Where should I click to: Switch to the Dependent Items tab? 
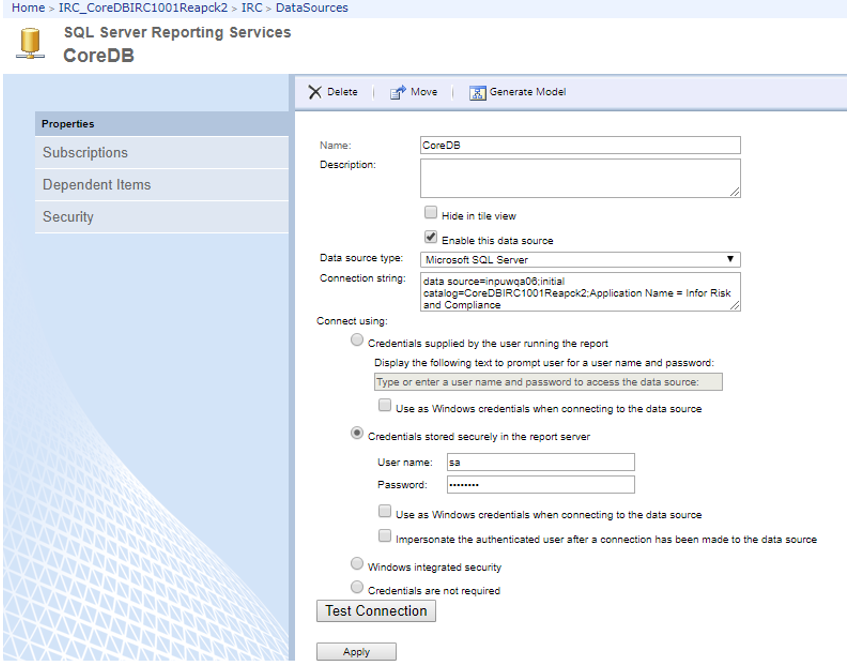click(96, 185)
